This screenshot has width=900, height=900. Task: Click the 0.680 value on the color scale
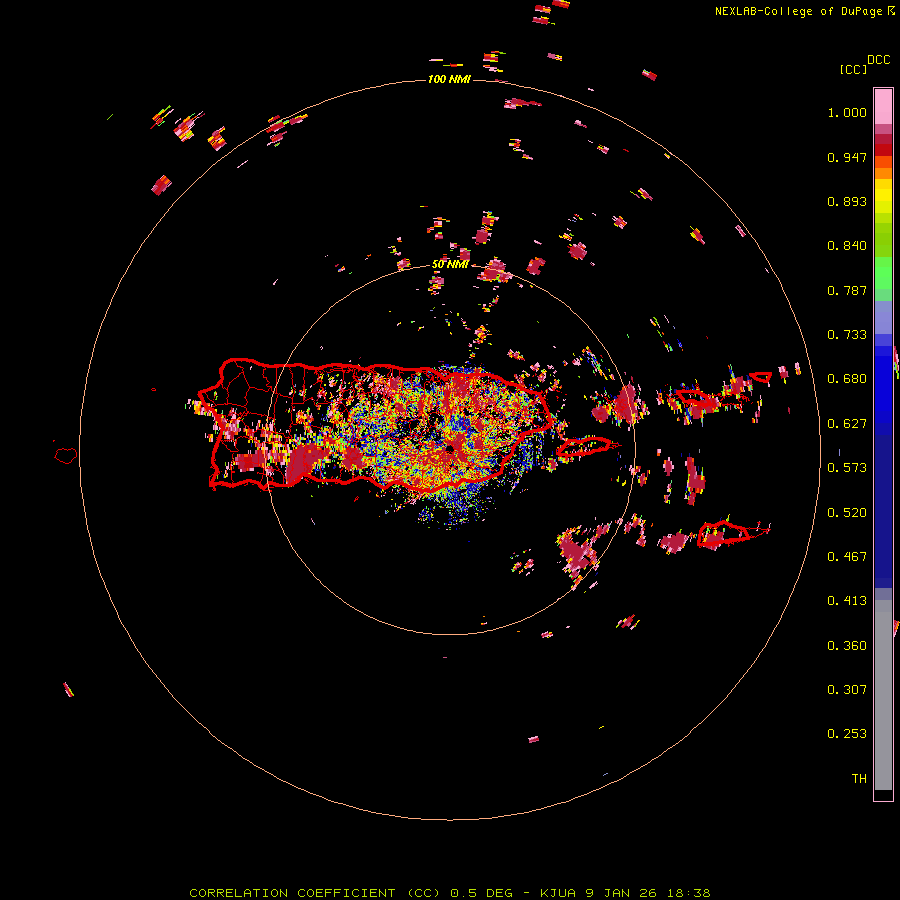[x=847, y=379]
